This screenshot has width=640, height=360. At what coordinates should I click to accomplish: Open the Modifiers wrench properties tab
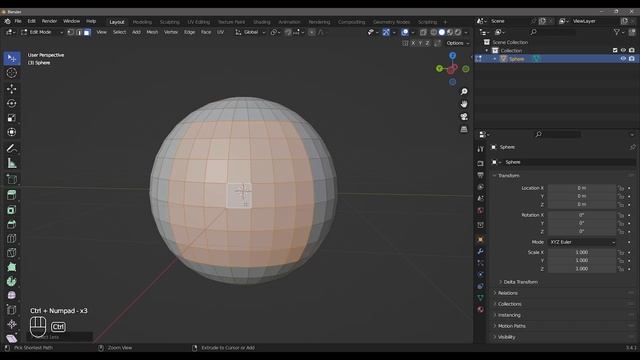click(x=480, y=251)
